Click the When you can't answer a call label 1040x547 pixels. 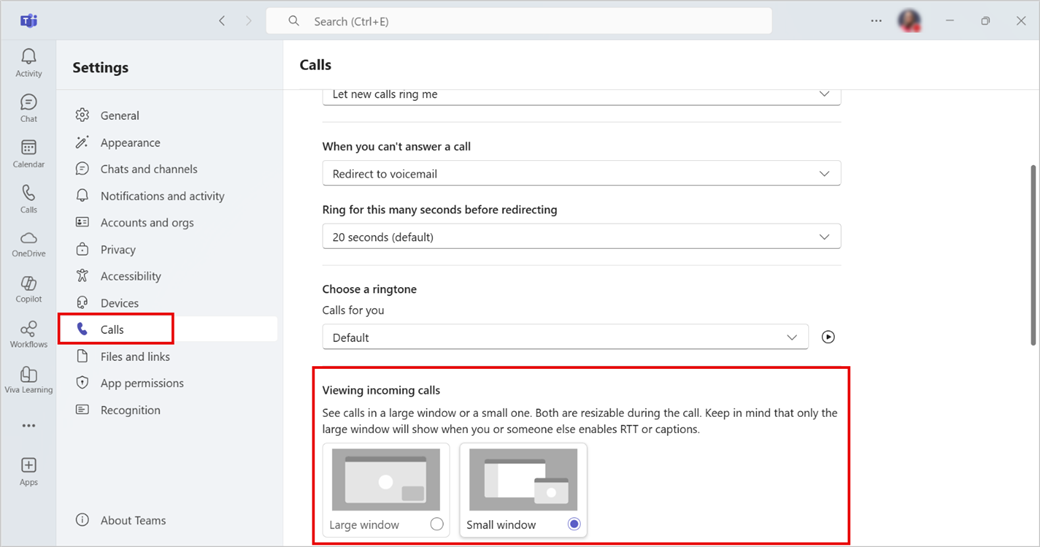coord(397,147)
